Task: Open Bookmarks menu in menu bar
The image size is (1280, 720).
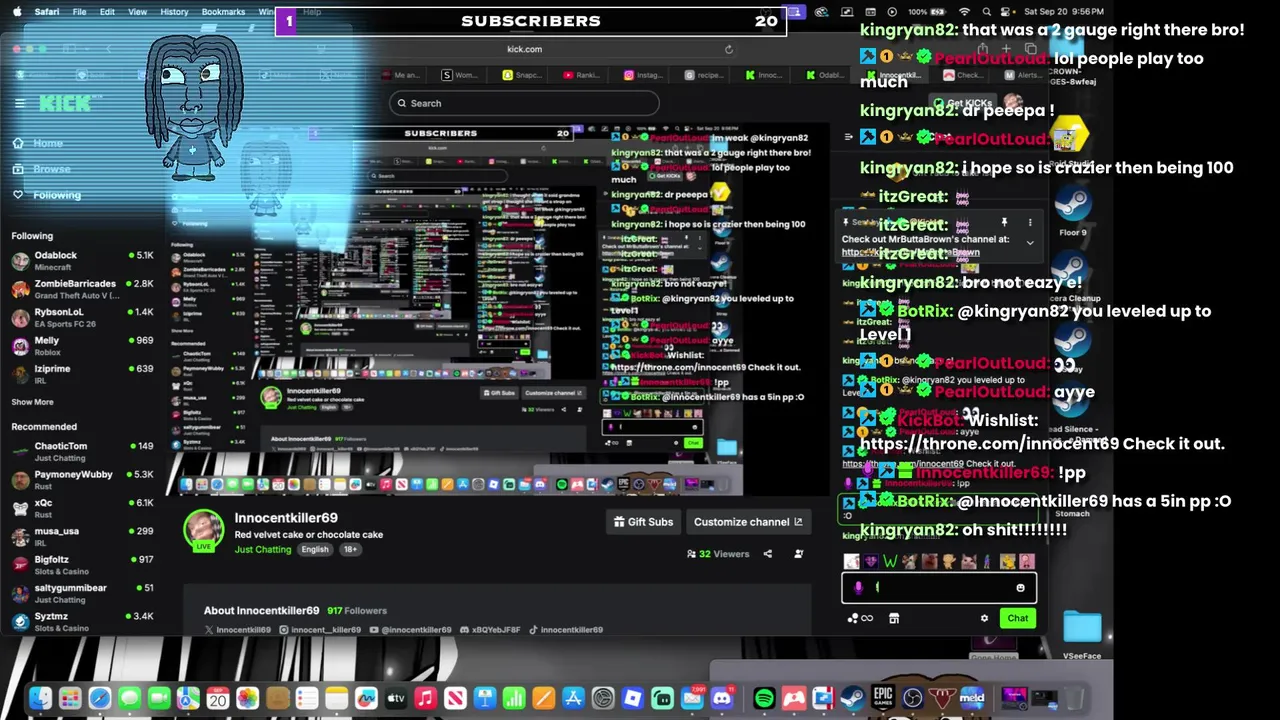Action: pyautogui.click(x=223, y=12)
